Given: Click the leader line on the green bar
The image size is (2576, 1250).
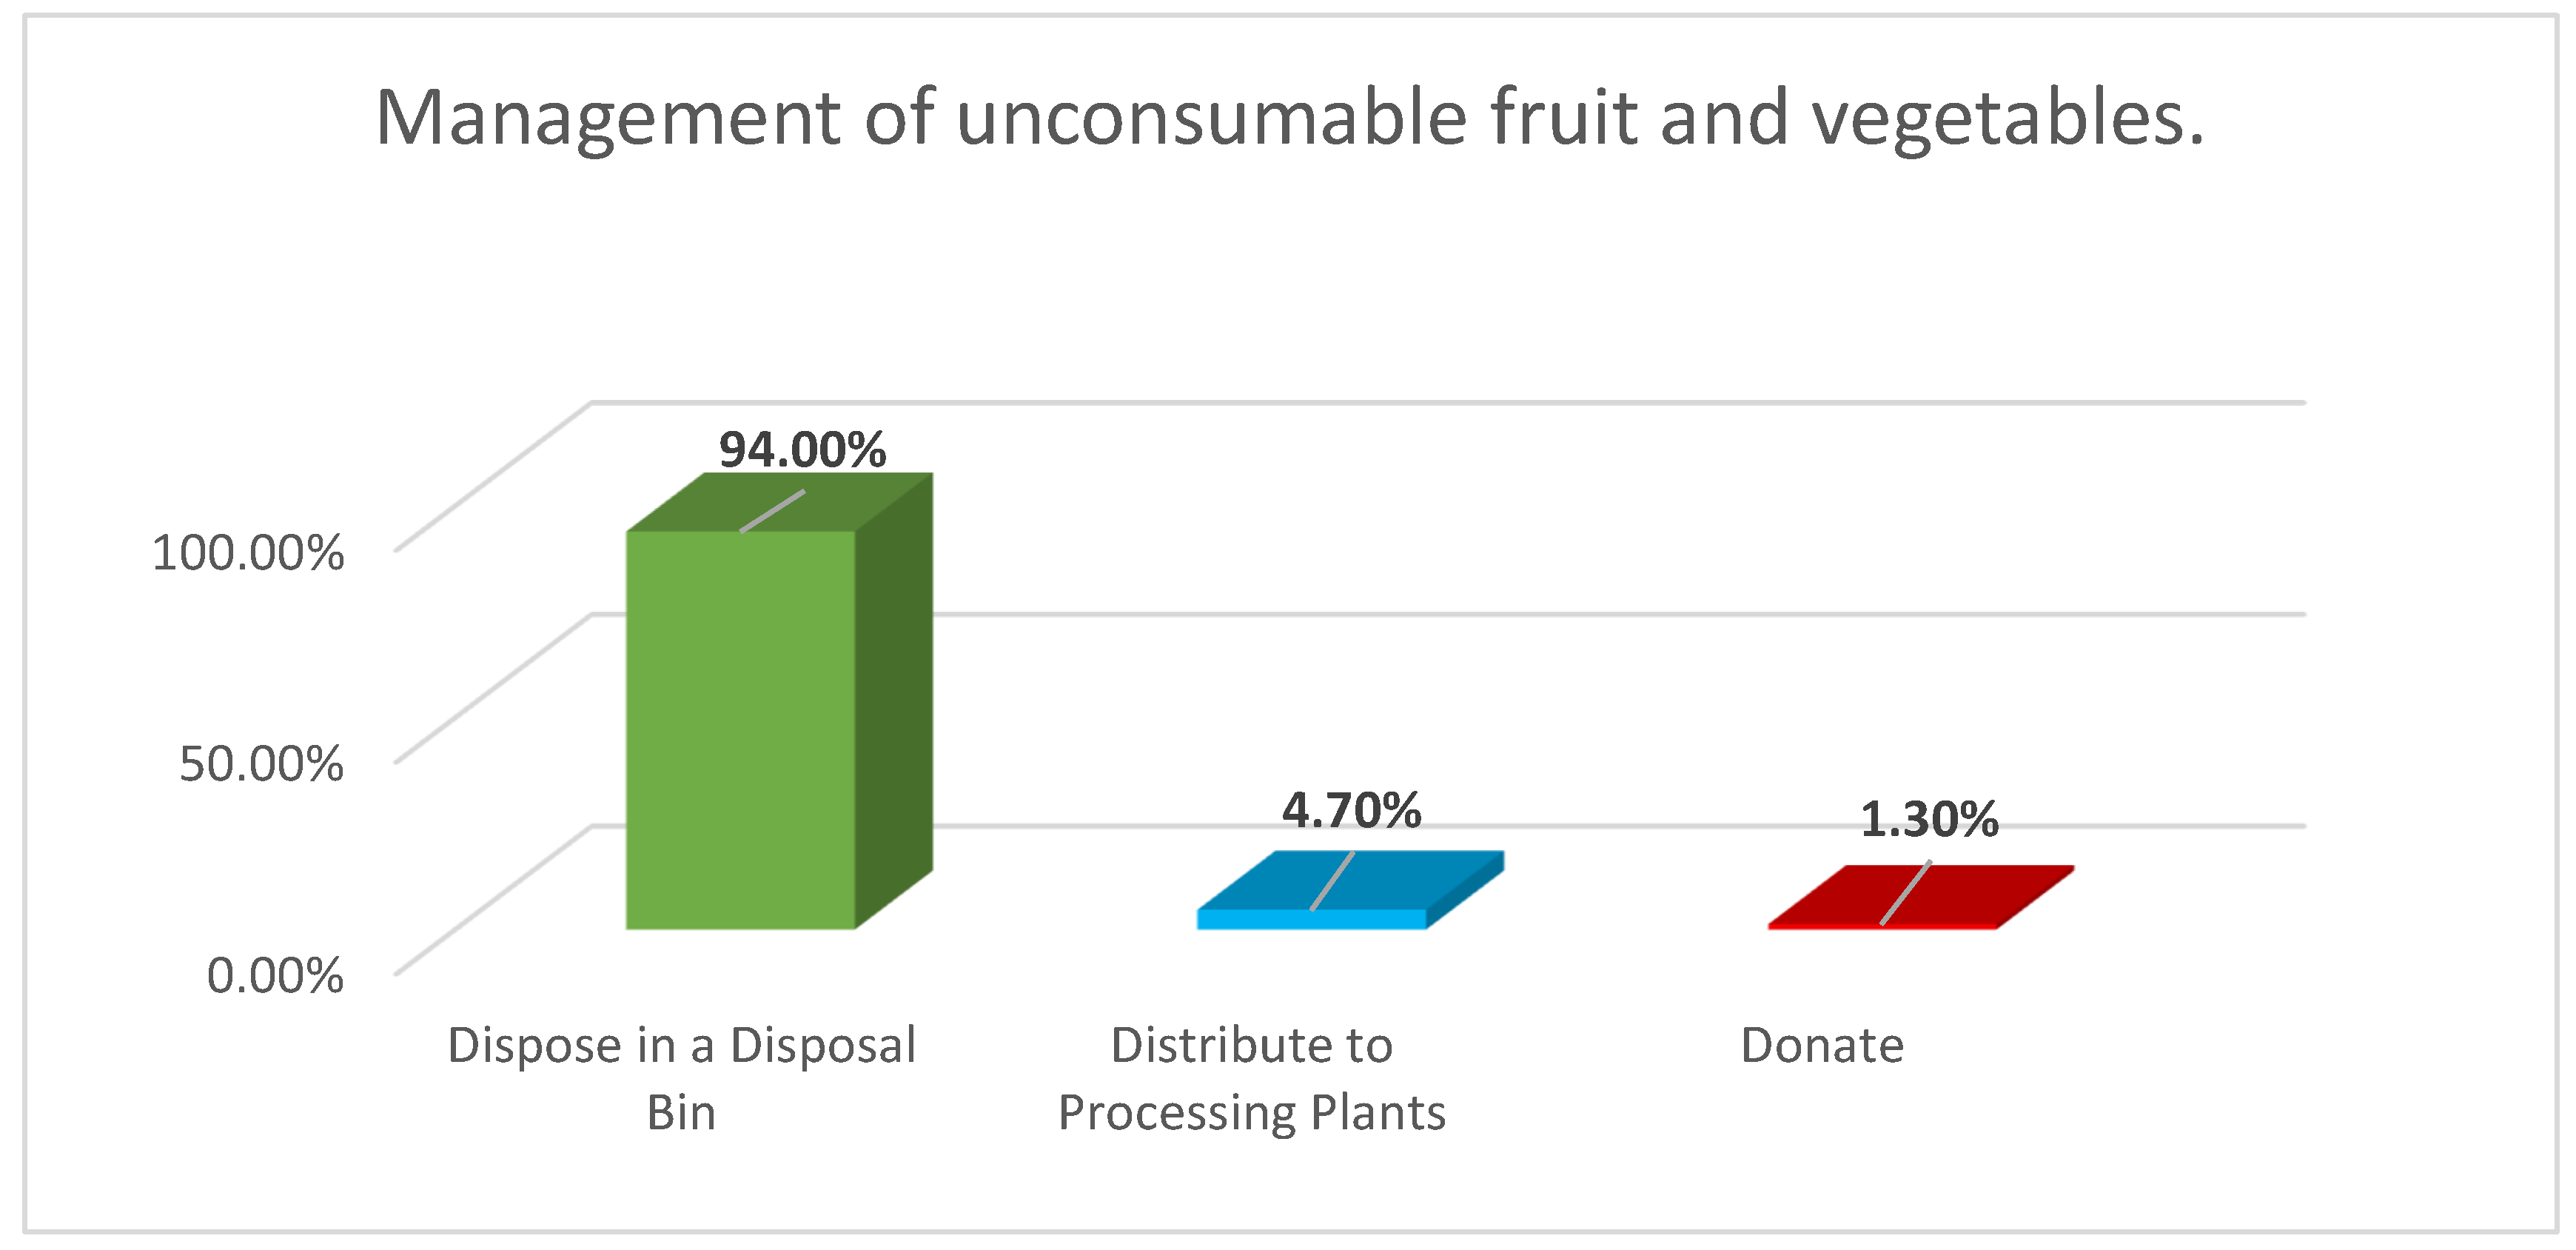Looking at the screenshot, I should 772,511.
